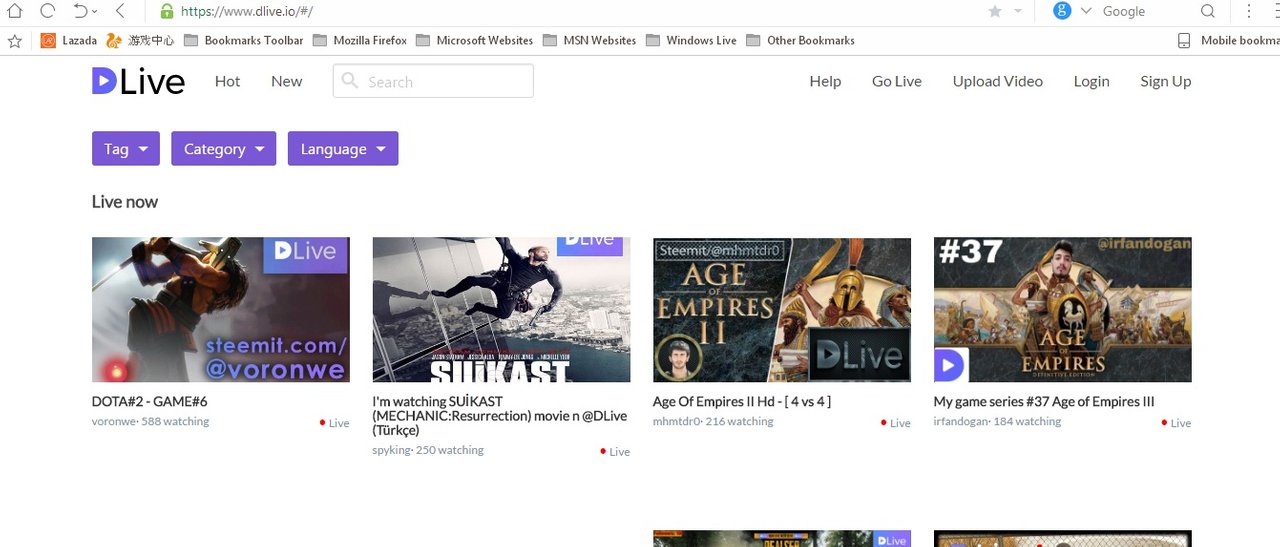
Task: Click the DLive search field
Action: tap(433, 81)
